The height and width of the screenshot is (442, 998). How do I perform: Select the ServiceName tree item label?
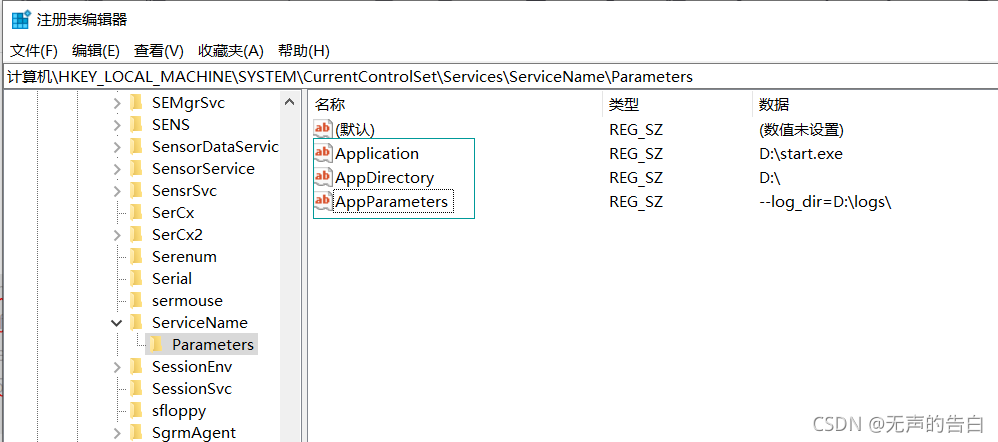tap(200, 323)
